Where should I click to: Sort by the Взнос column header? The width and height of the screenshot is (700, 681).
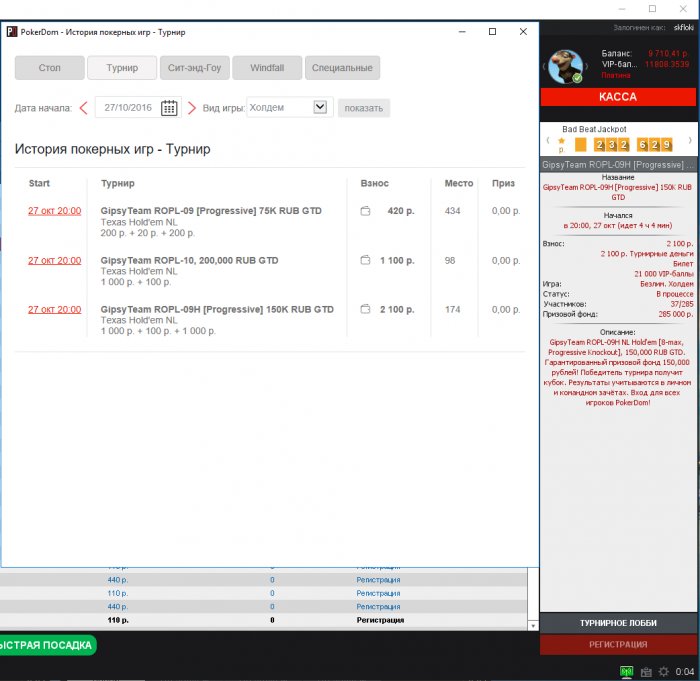click(375, 183)
